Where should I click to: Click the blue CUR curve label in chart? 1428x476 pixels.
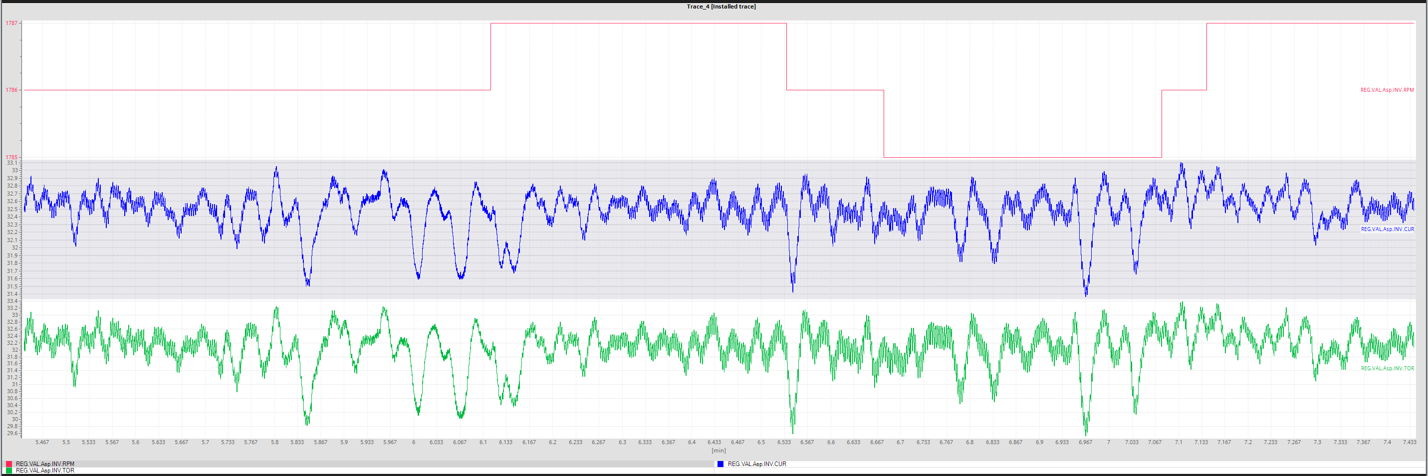click(1387, 229)
